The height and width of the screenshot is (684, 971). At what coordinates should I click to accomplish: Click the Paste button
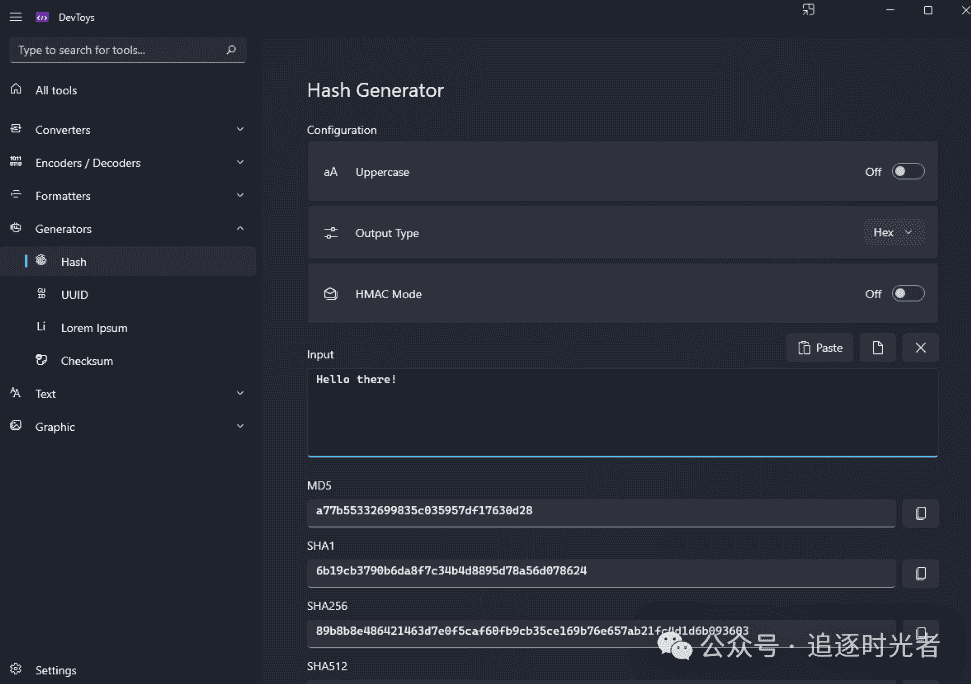820,348
